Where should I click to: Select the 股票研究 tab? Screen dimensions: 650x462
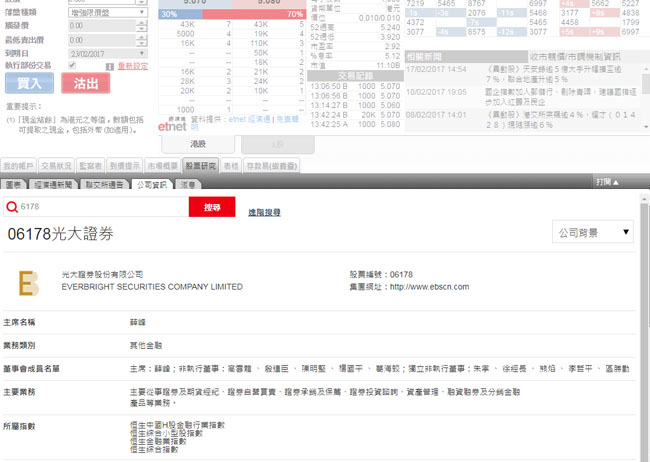(201, 166)
